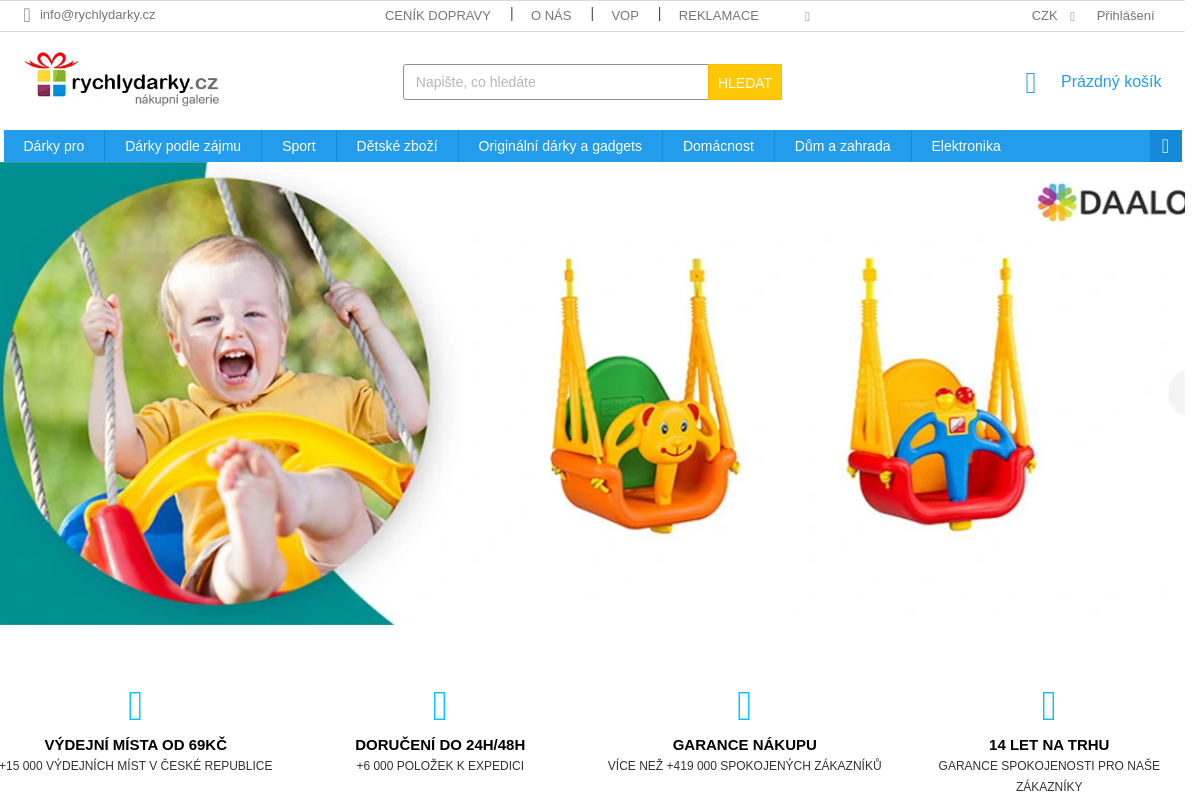Open the Ceník dopravy link
The image size is (1200, 800).
pos(438,15)
